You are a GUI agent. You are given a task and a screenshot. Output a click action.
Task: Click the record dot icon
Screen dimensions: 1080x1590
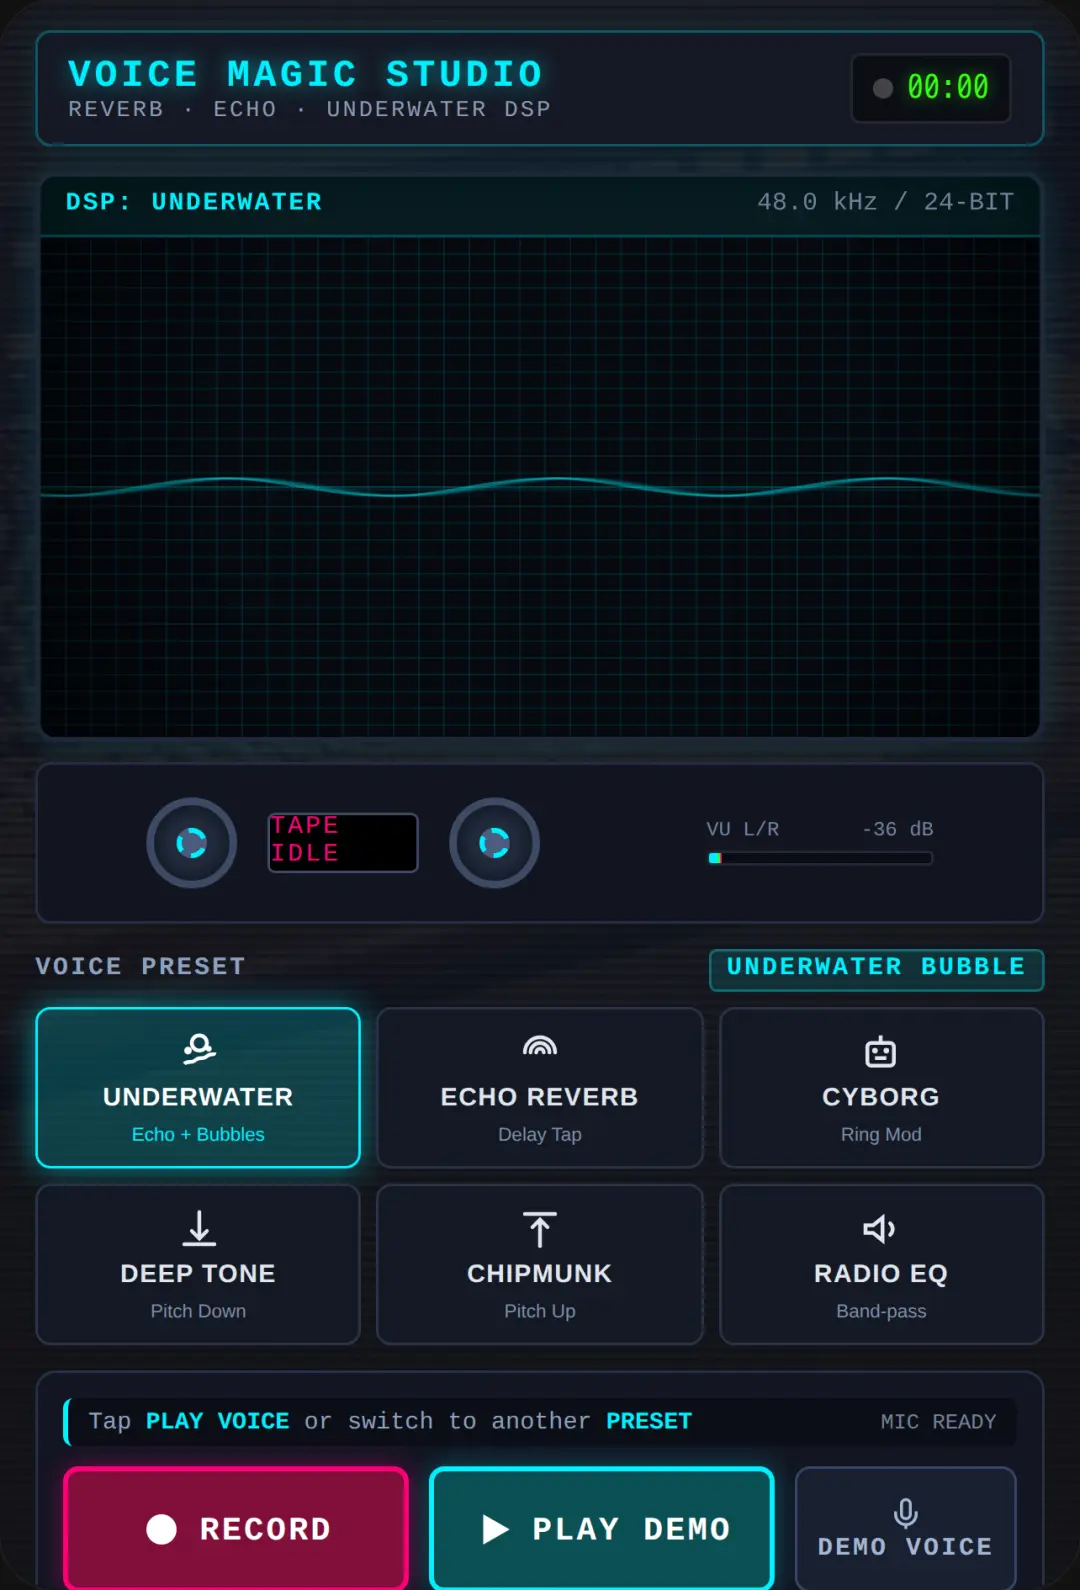tap(162, 1529)
